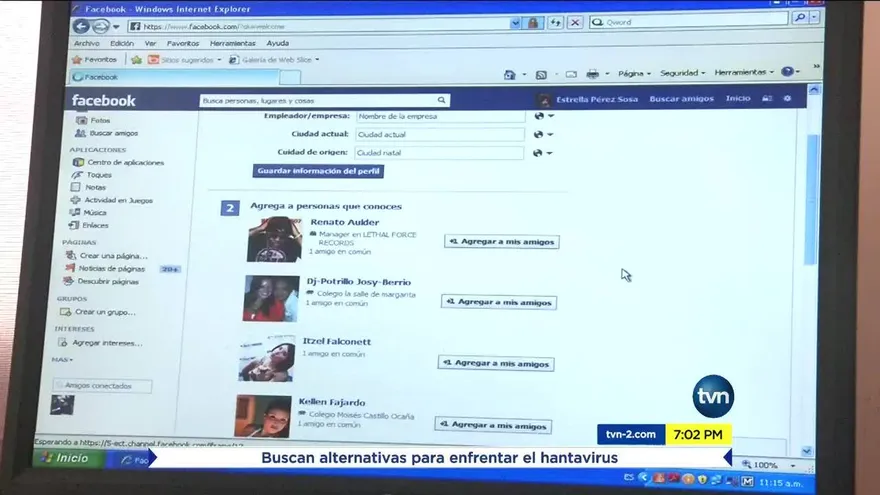Screen dimensions: 880x495
Task: Open the address bar history dropdown arrow
Action: 515,23
